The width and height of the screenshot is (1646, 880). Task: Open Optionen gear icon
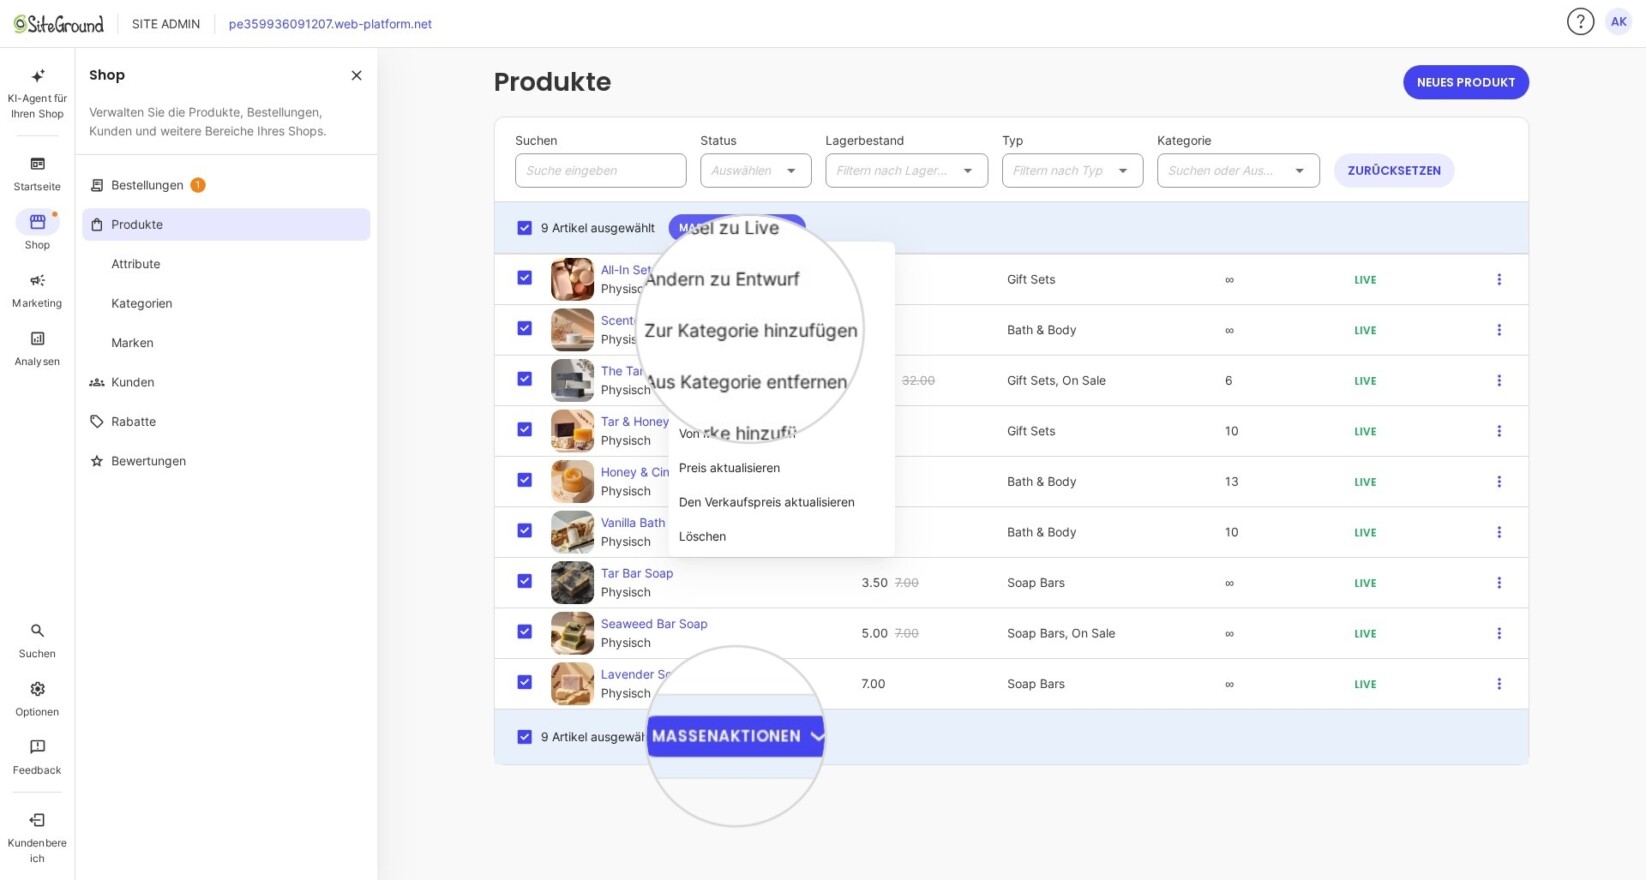pyautogui.click(x=37, y=689)
